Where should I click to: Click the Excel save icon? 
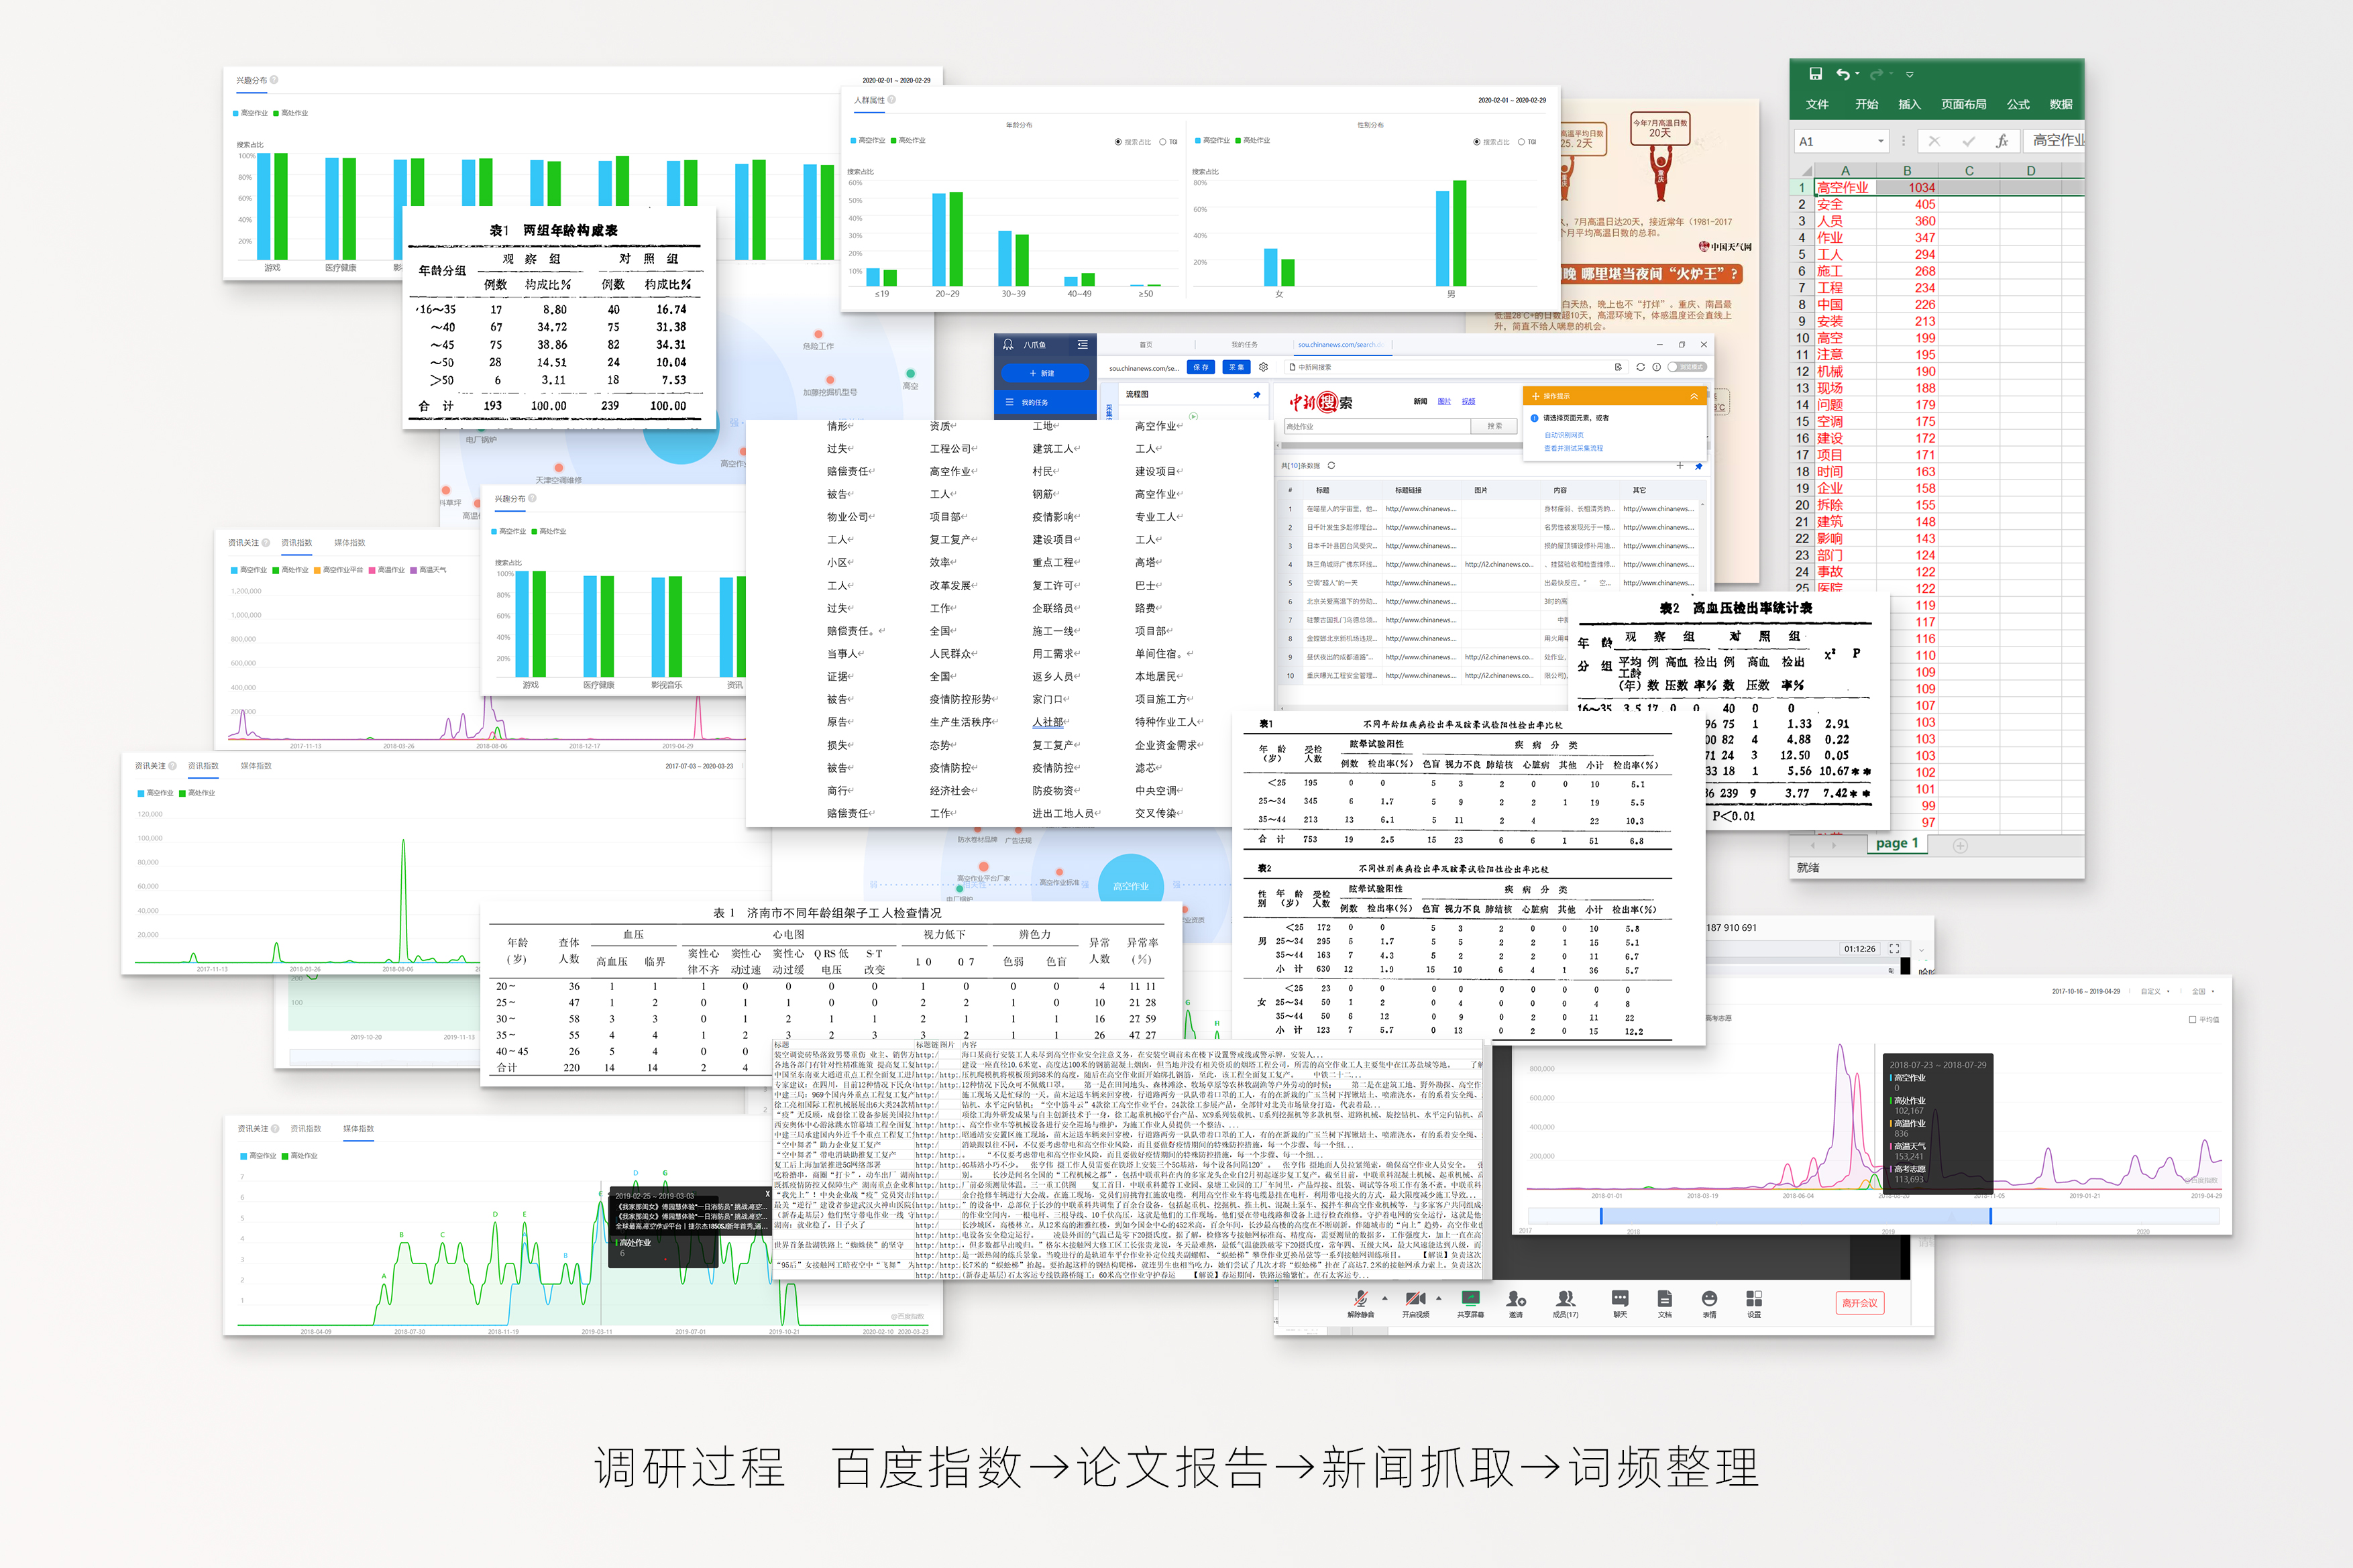[1815, 74]
